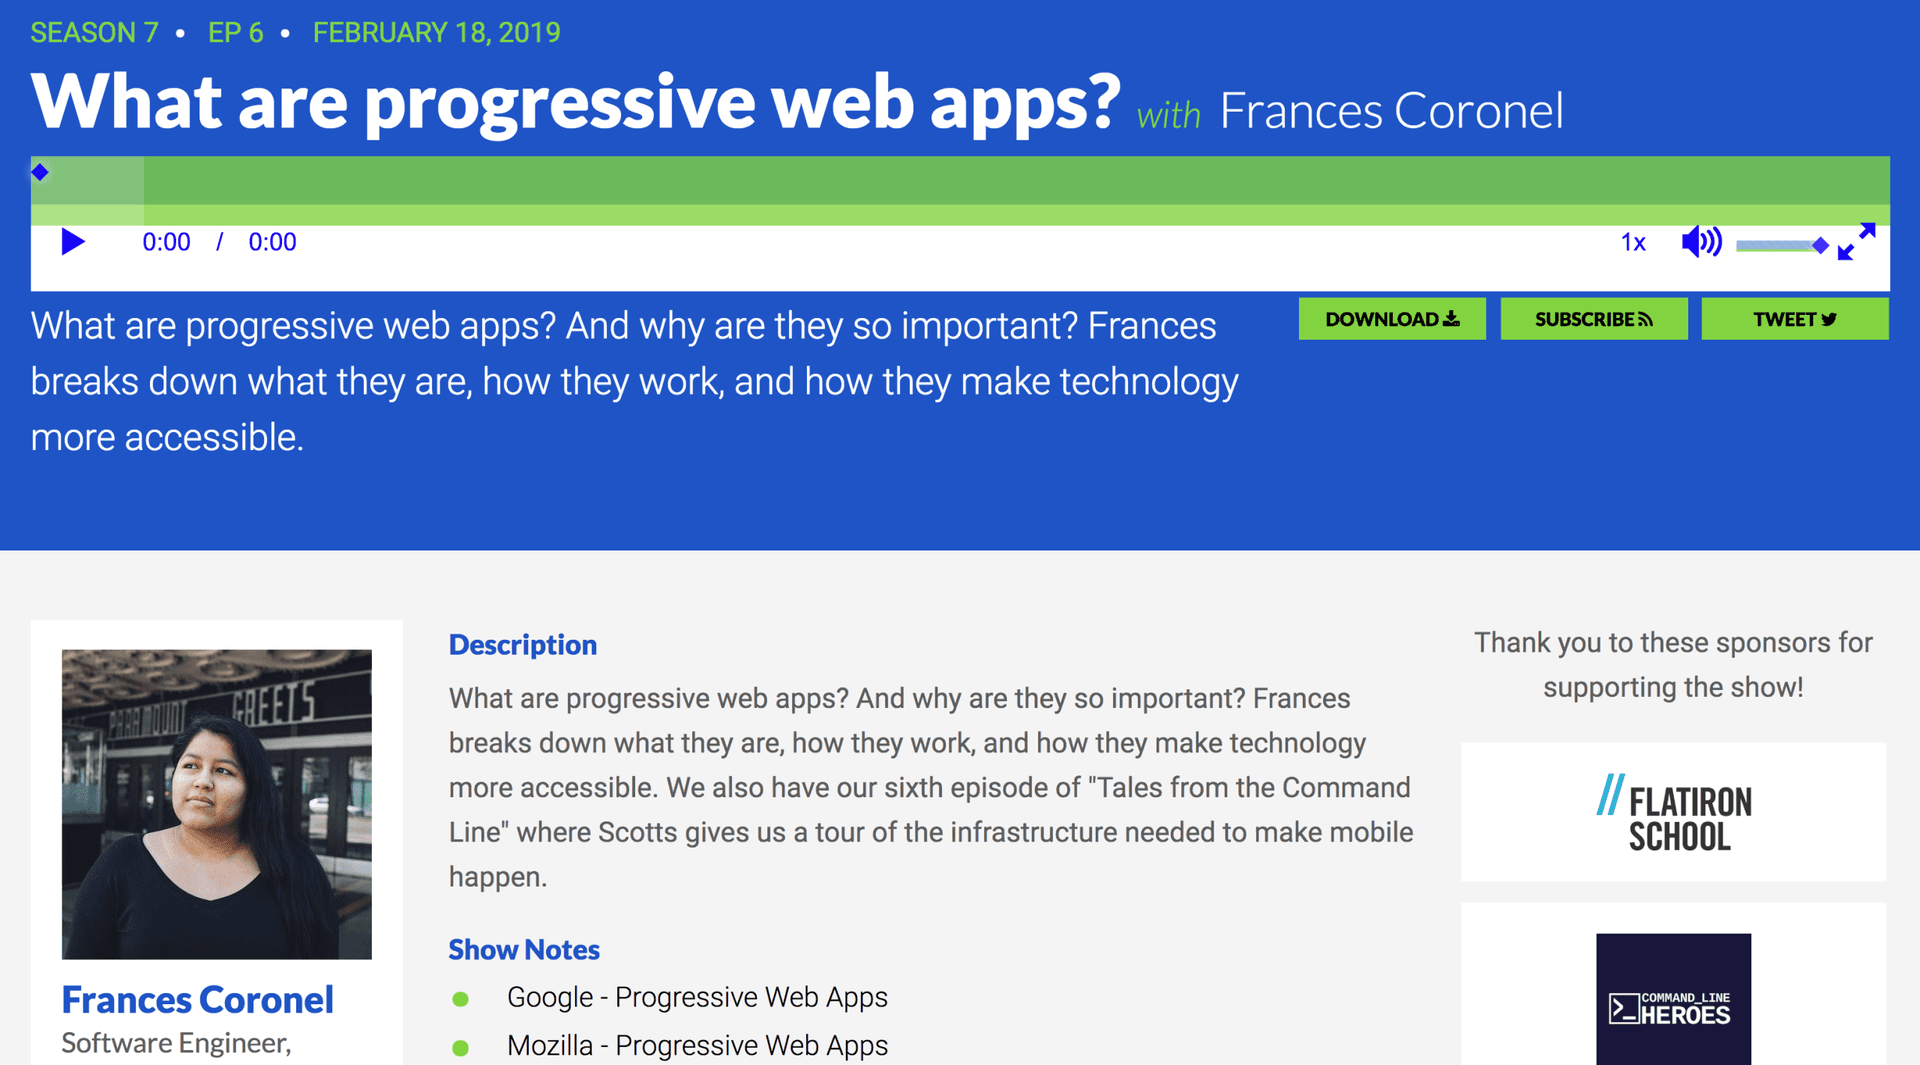The image size is (1920, 1065).
Task: Click the green bullet beside the Mozilla note
Action: tap(463, 1047)
